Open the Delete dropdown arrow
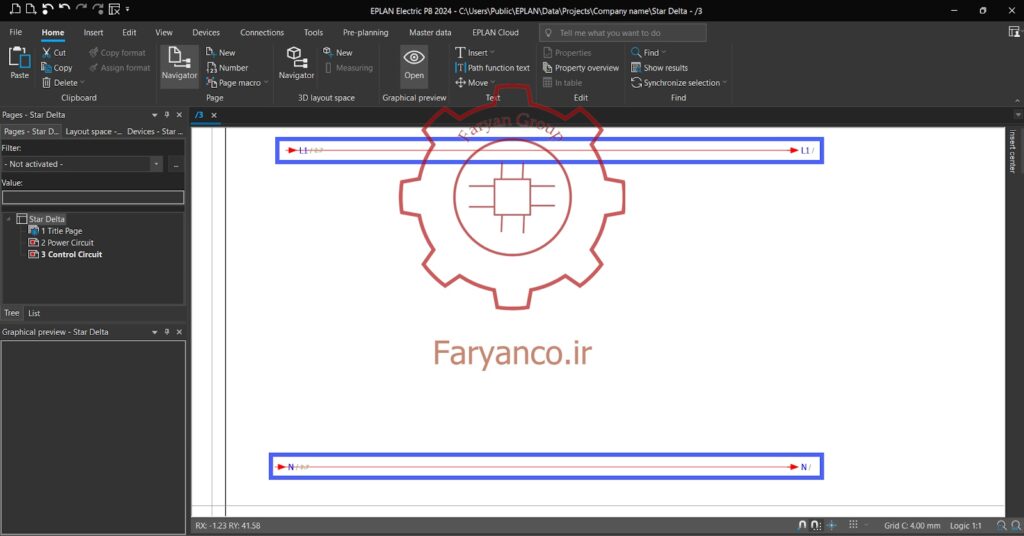 (x=82, y=83)
